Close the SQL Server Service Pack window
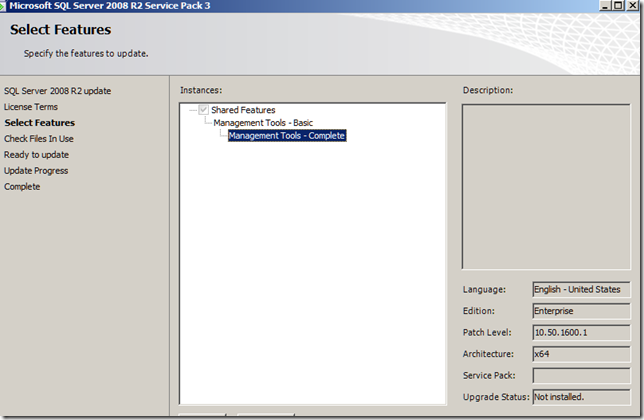This screenshot has width=644, height=420. 633,6
